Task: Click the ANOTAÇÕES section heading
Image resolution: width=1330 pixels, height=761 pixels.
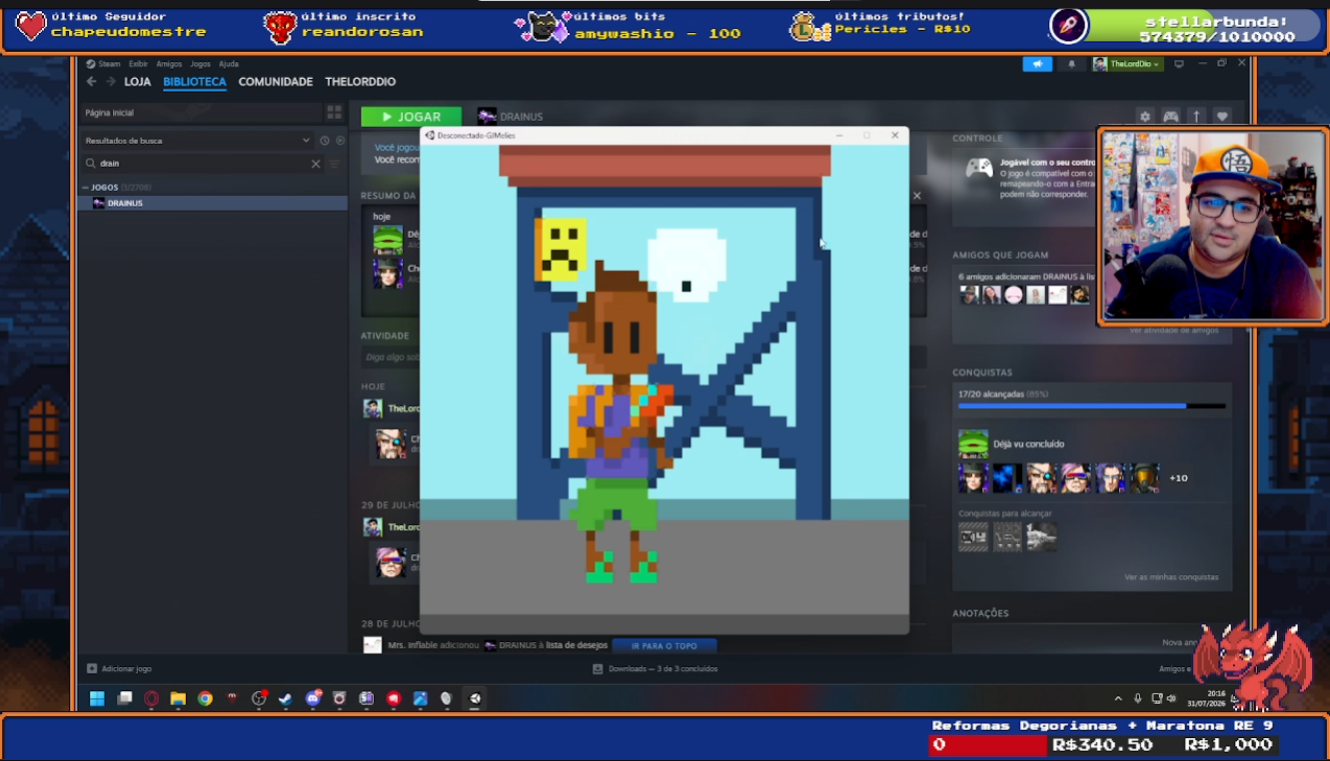Action: click(980, 613)
